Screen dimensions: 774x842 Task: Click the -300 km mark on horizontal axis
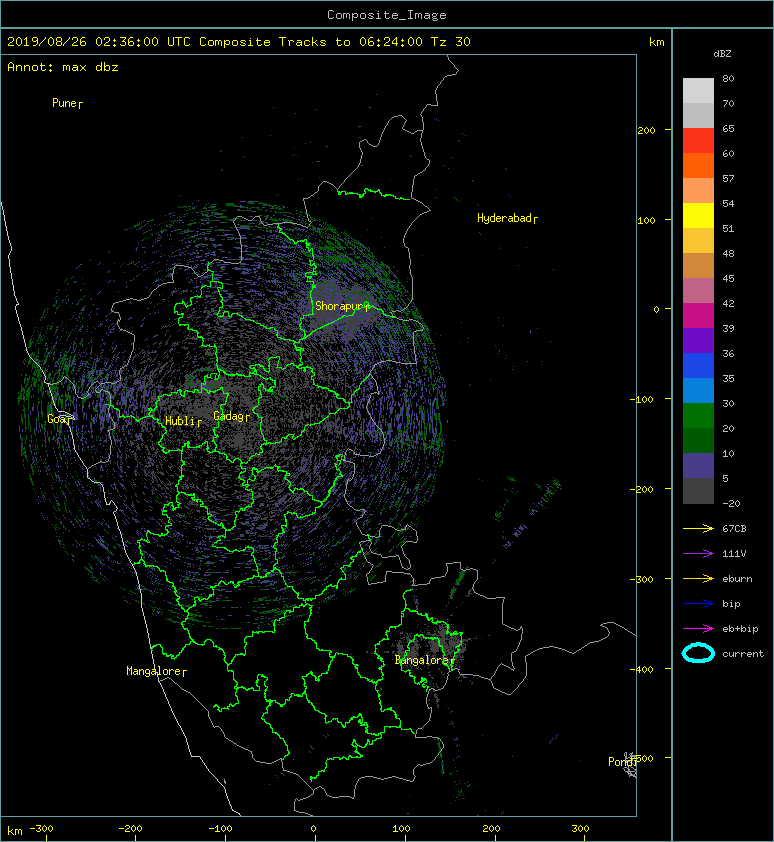coord(41,829)
